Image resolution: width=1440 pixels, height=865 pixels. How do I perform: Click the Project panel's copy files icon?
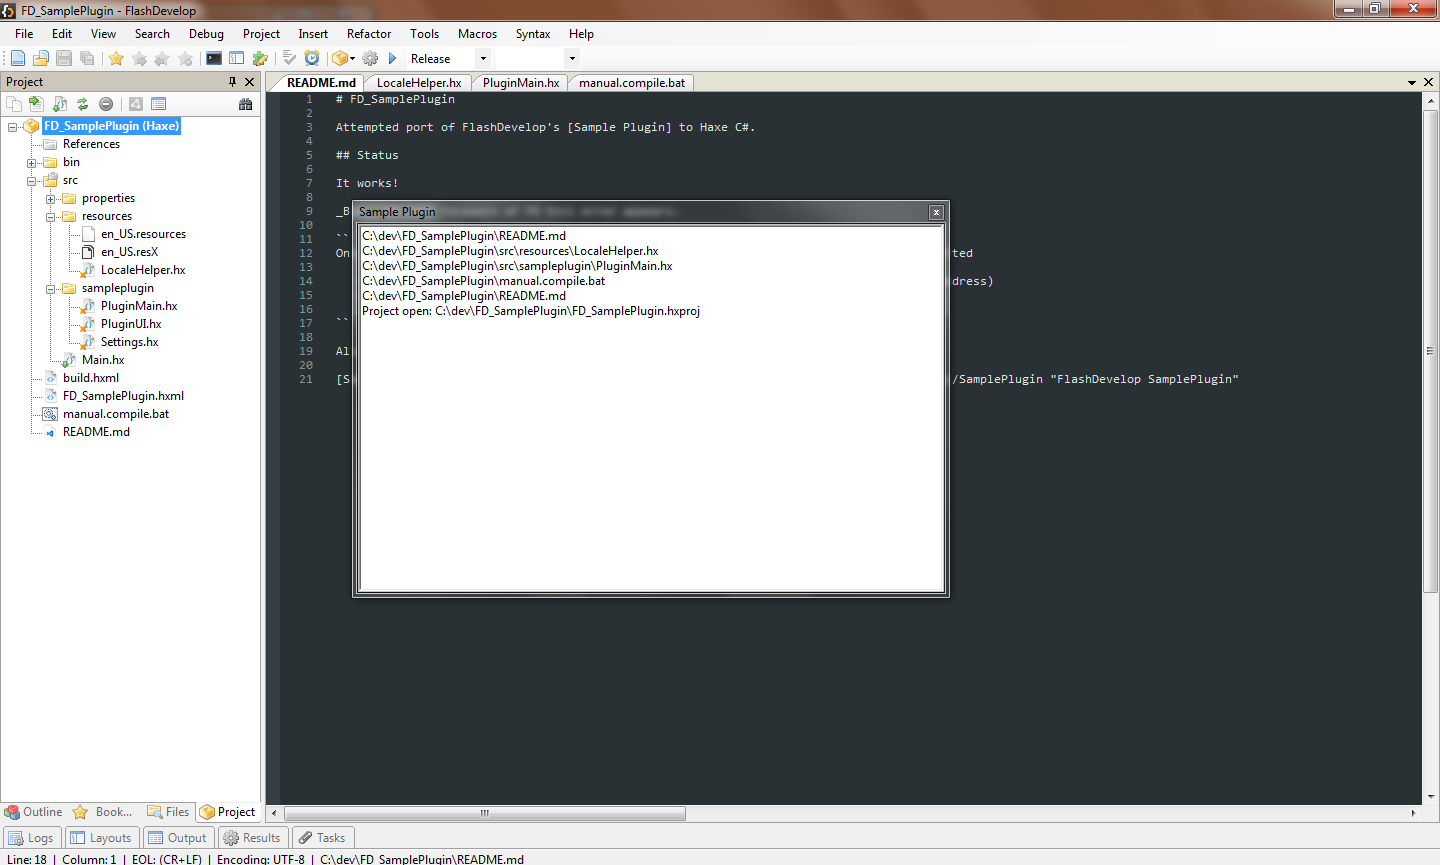[x=14, y=103]
